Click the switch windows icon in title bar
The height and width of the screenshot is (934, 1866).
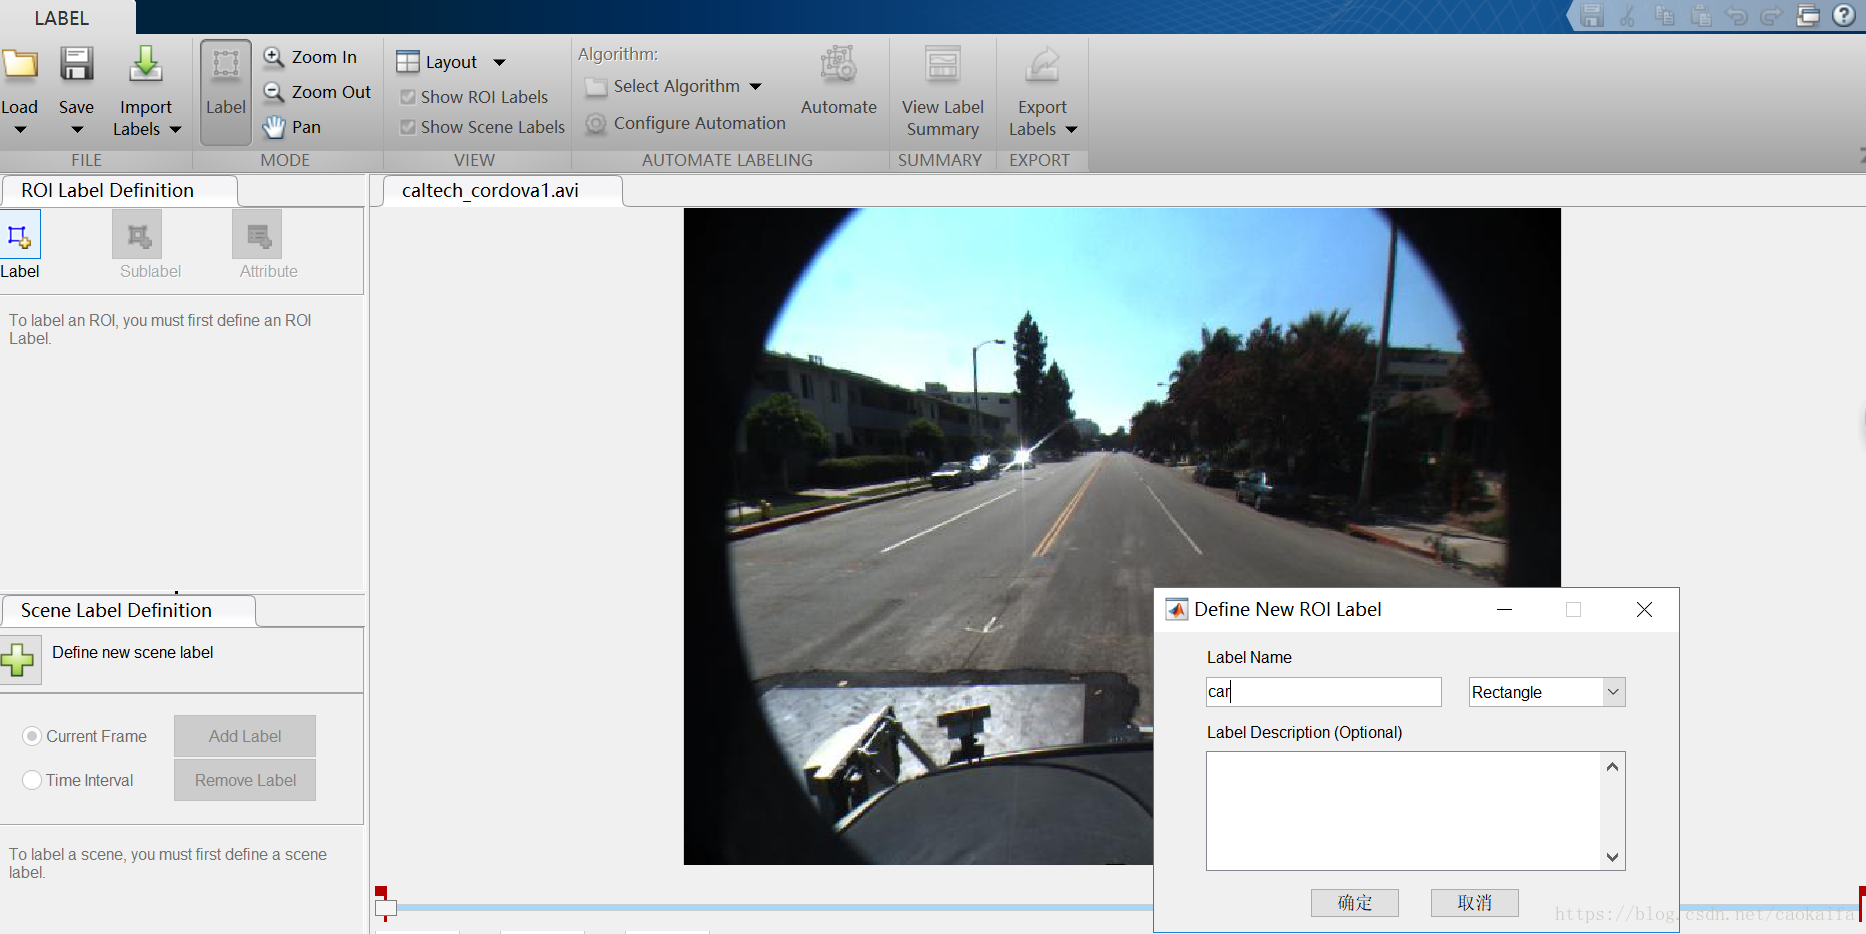[1808, 15]
